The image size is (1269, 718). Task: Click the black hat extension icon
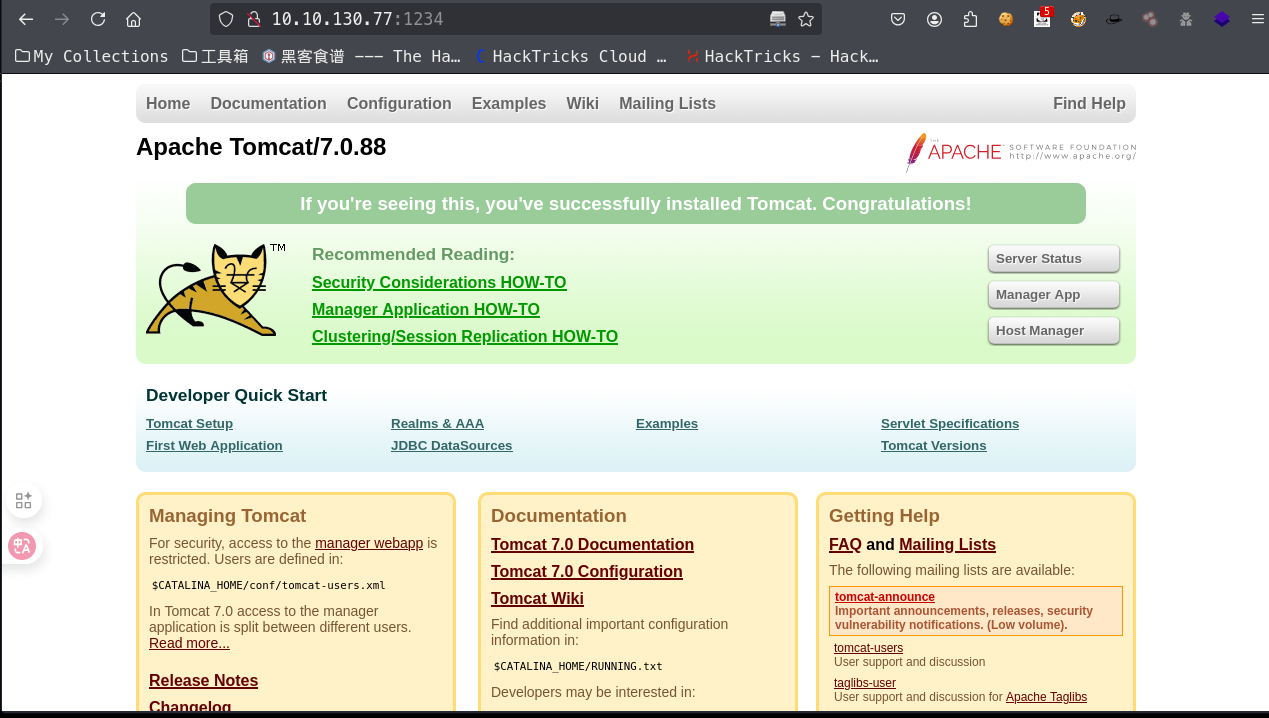[1114, 19]
